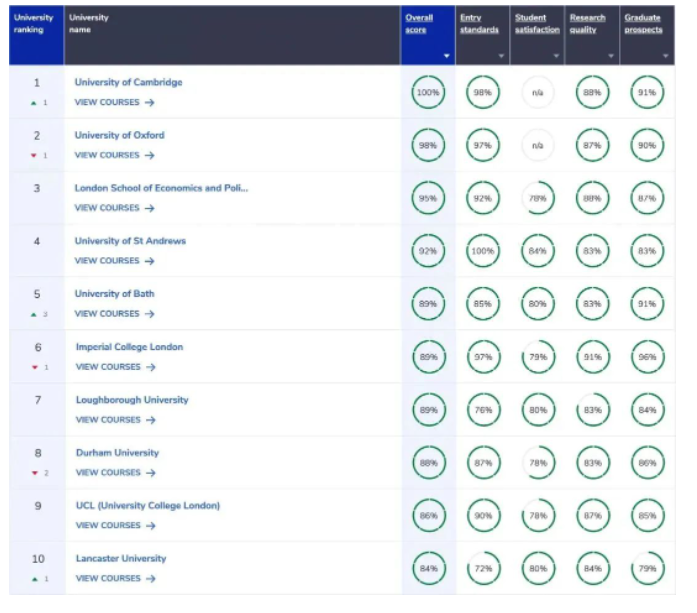Click St Andrews' 100% entry standards circle

pyautogui.click(x=483, y=251)
